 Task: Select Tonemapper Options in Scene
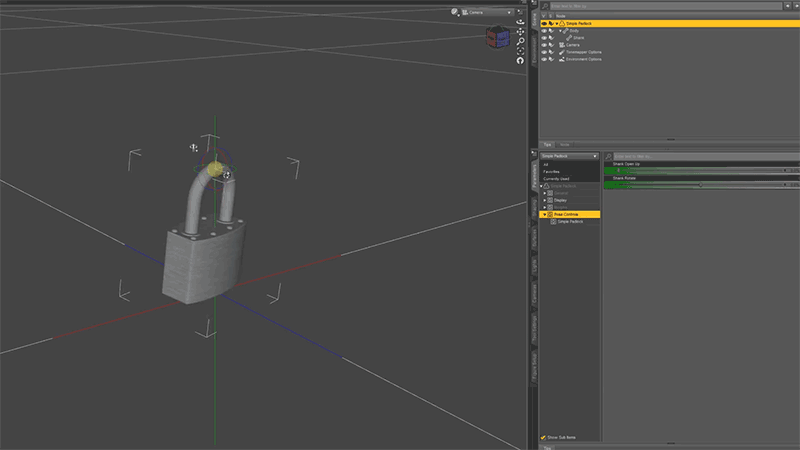point(584,52)
